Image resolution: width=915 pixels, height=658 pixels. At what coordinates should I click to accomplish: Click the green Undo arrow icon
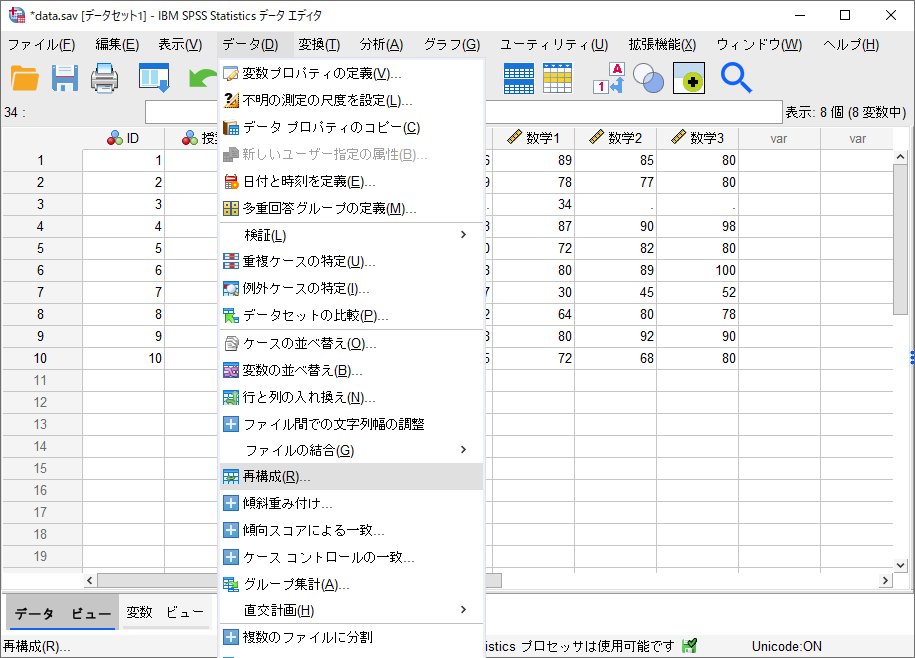point(202,78)
